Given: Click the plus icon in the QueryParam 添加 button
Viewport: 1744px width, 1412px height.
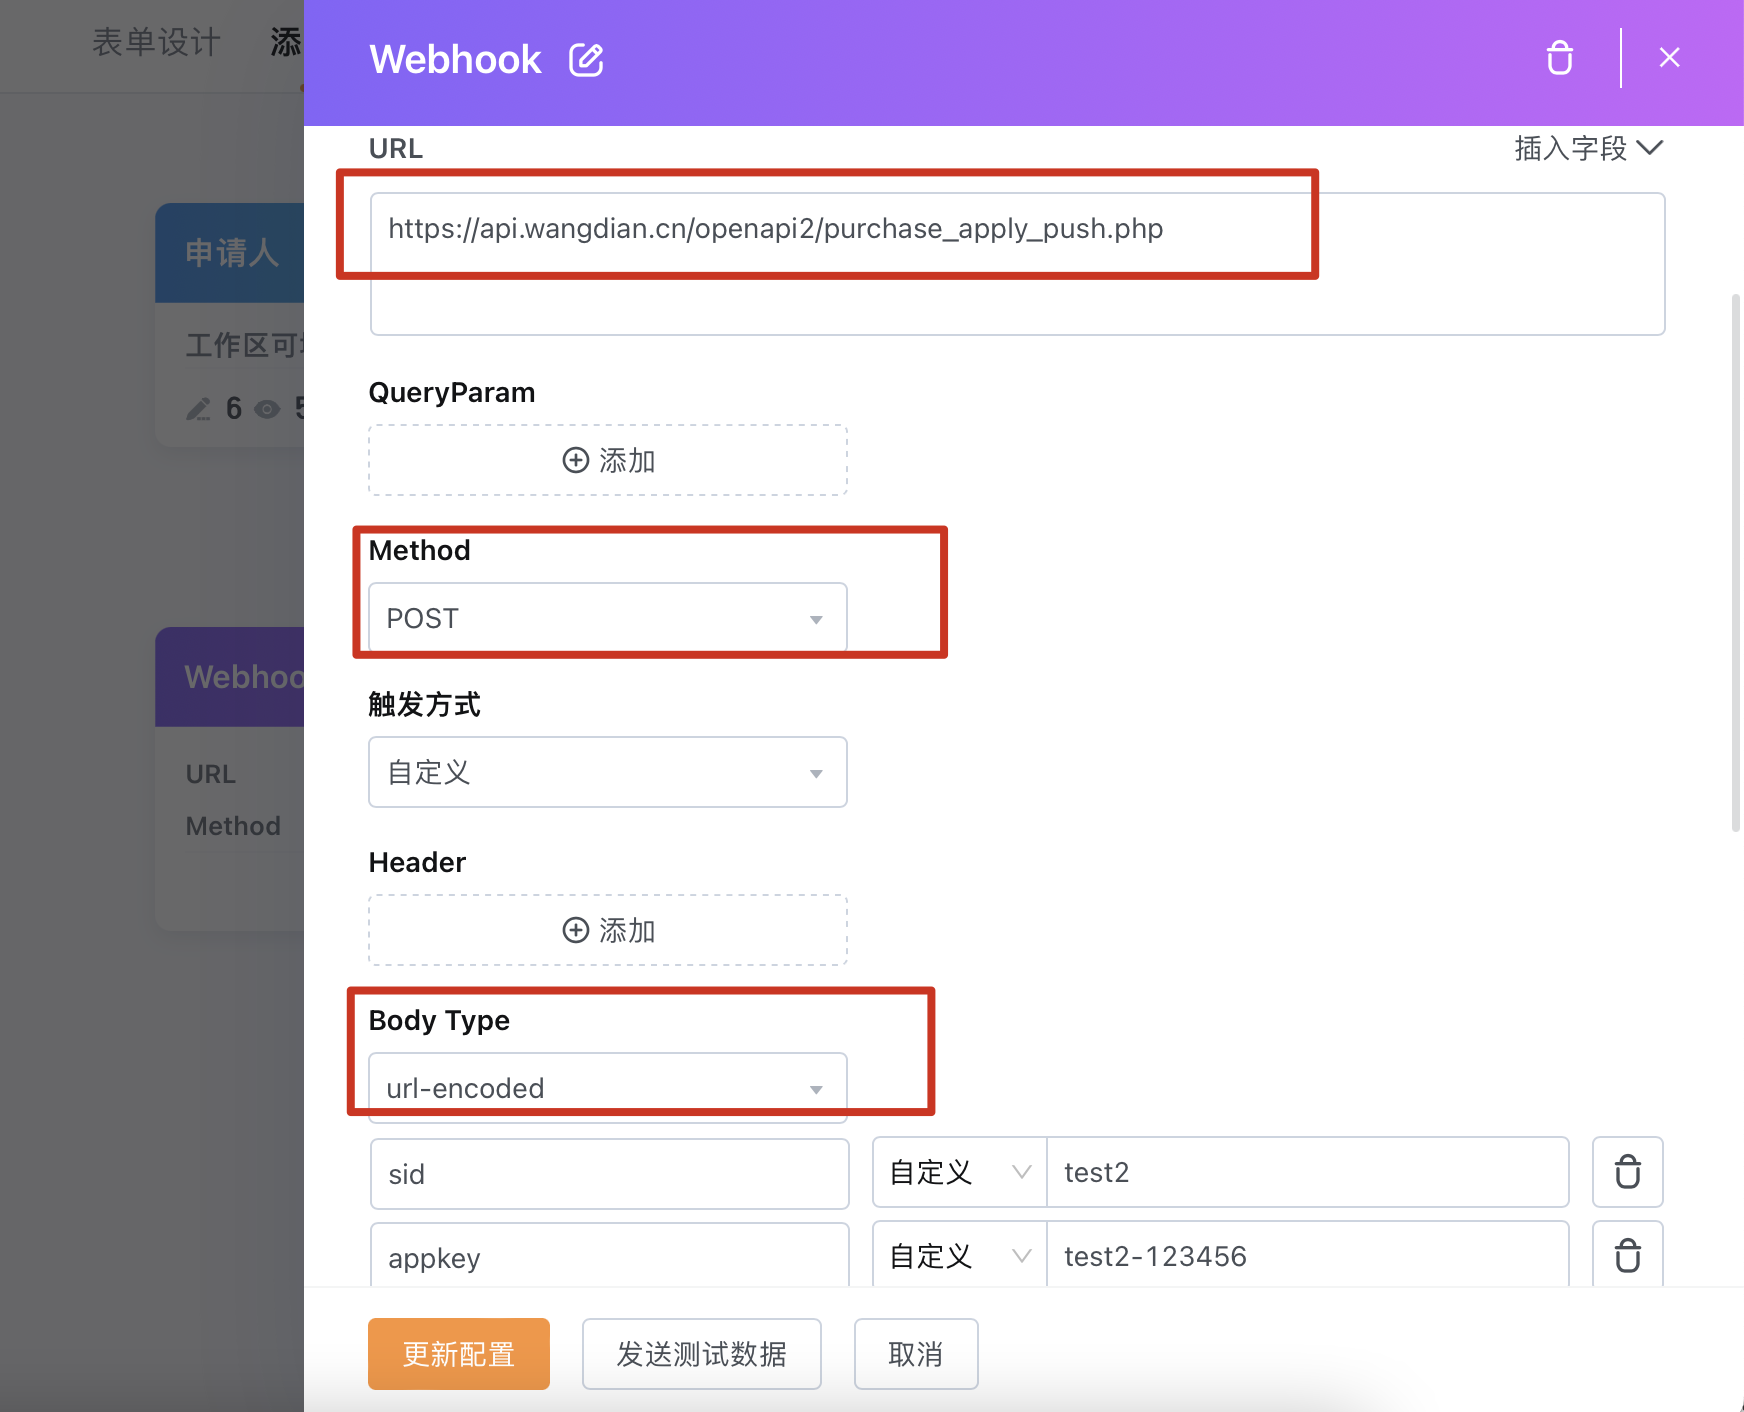Looking at the screenshot, I should click(576, 460).
